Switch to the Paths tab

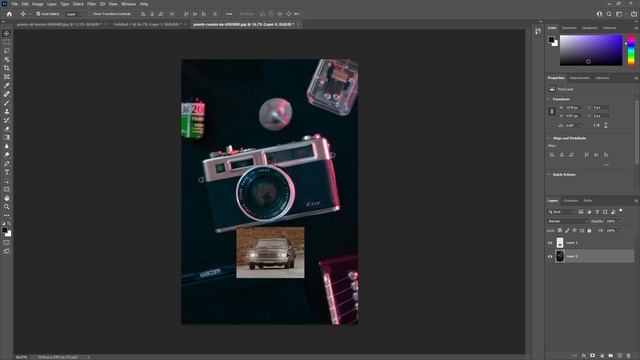coord(588,201)
